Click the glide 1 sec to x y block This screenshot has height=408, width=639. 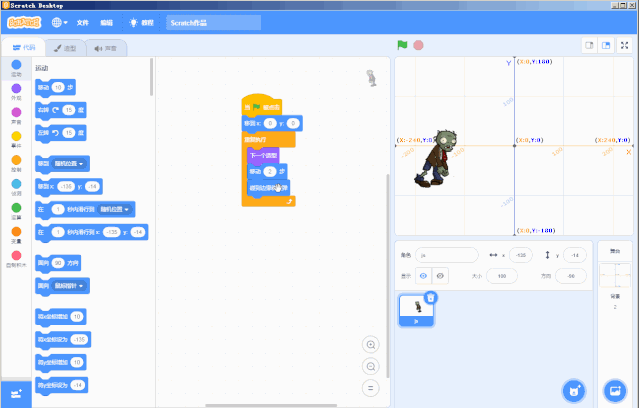coord(92,232)
